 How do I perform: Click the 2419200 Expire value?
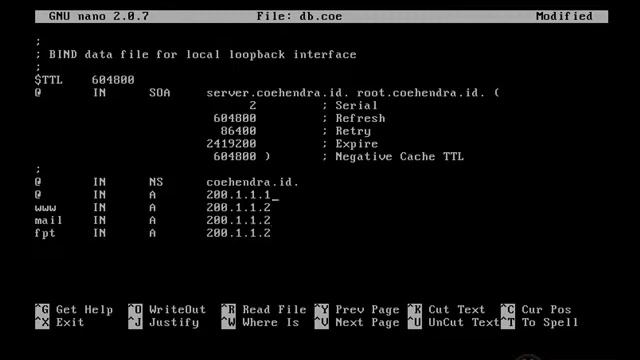pyautogui.click(x=231, y=144)
